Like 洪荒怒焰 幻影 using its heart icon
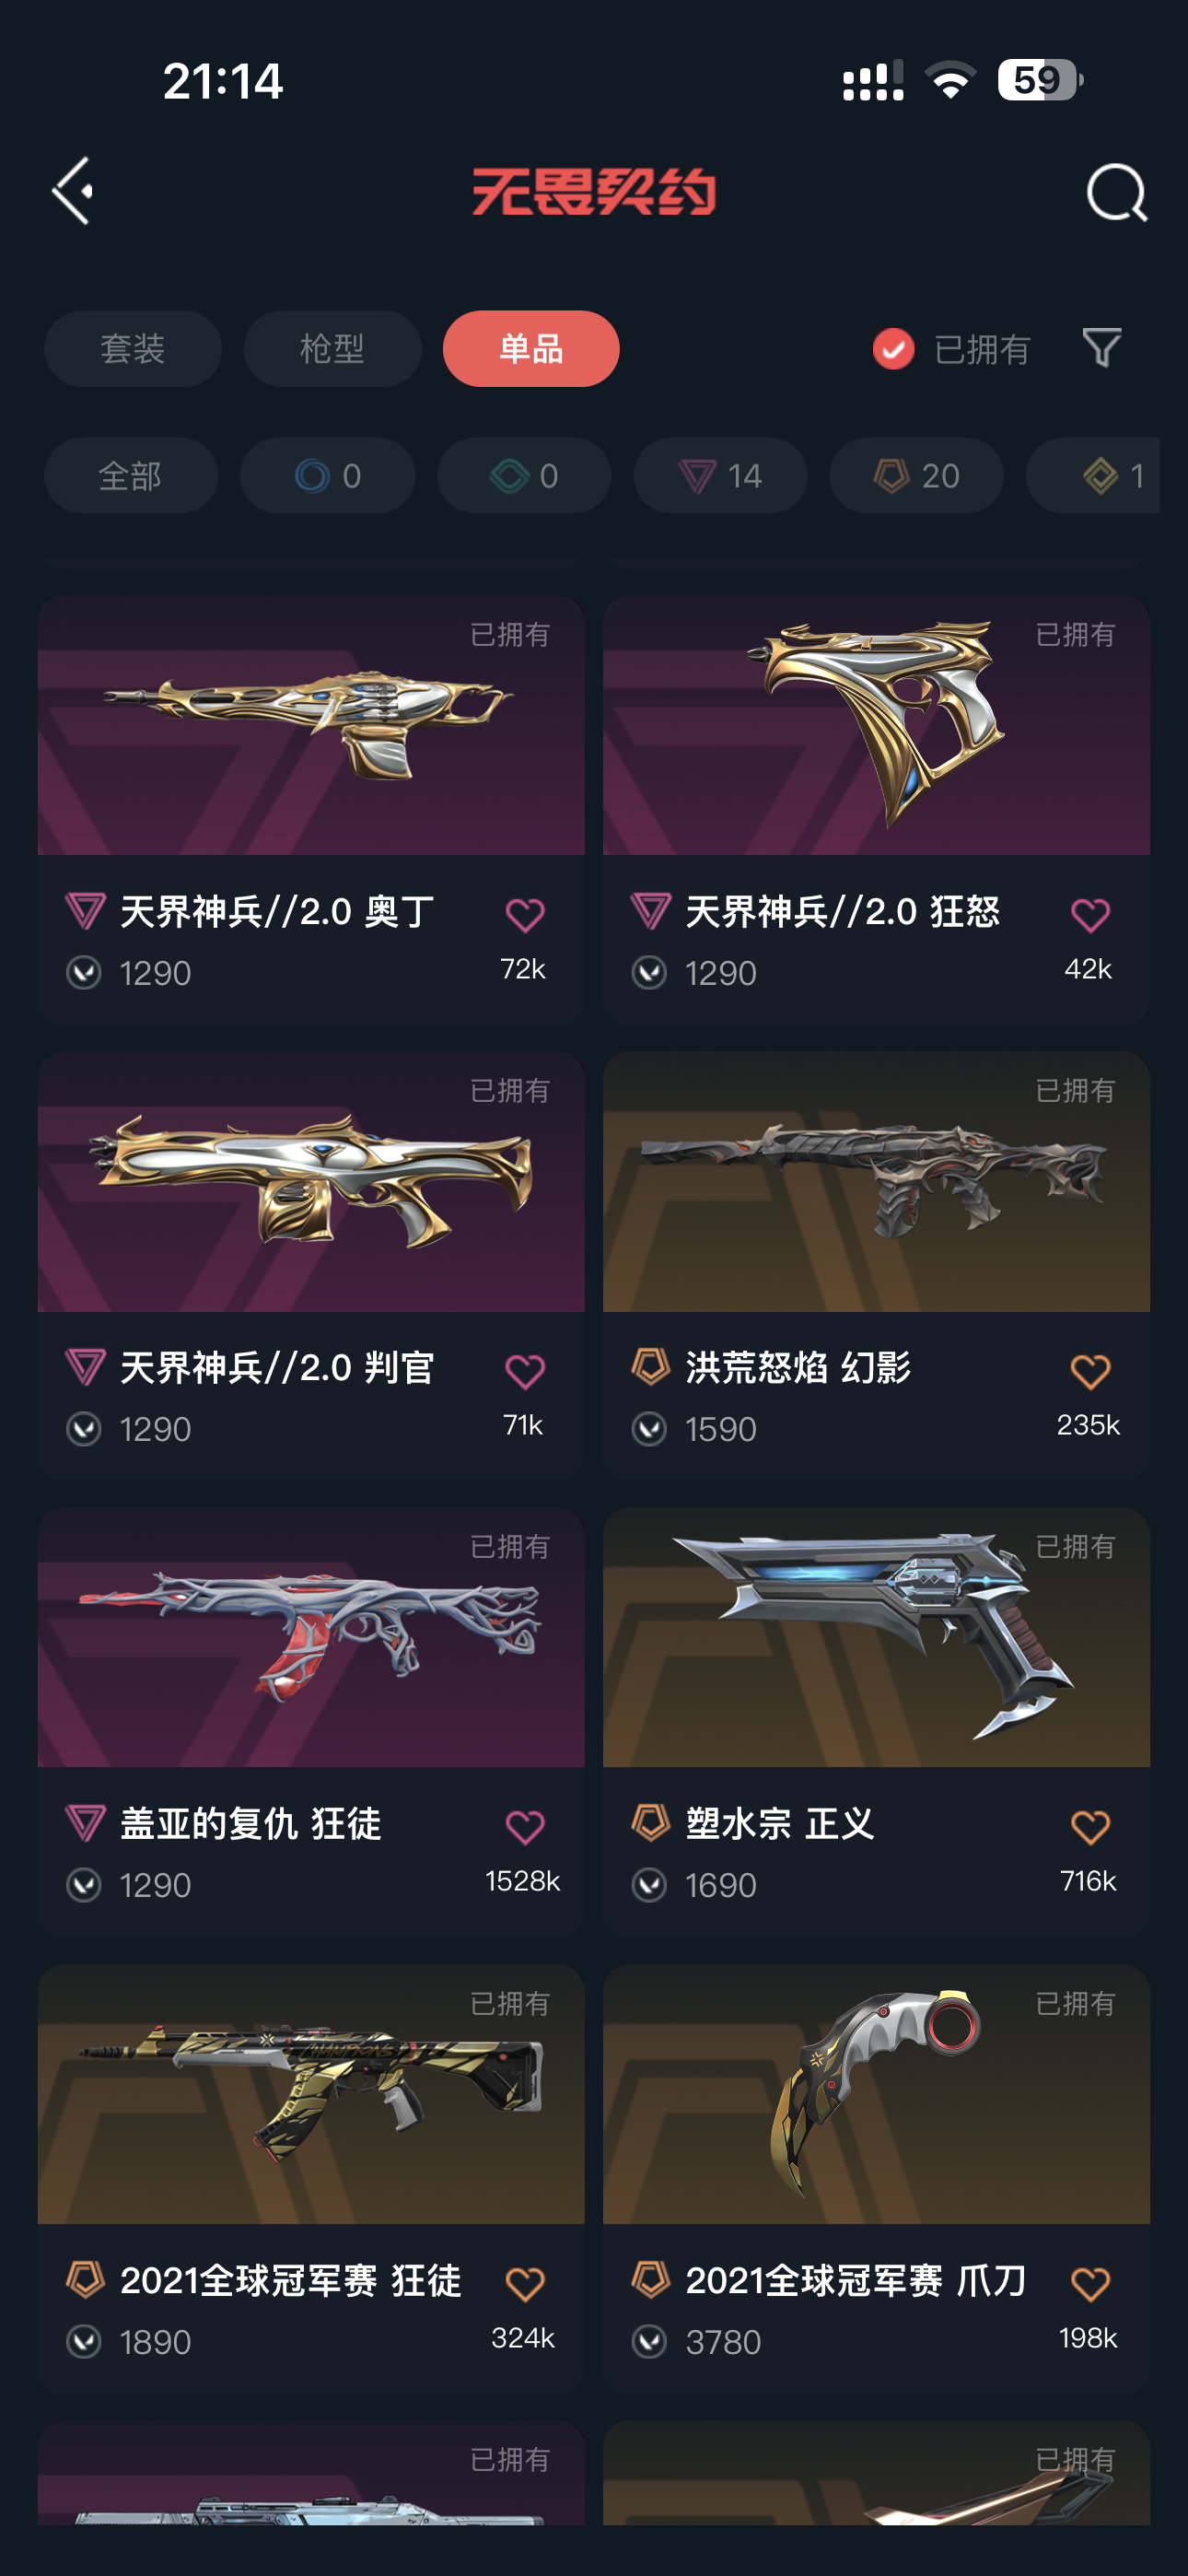 (1090, 1371)
